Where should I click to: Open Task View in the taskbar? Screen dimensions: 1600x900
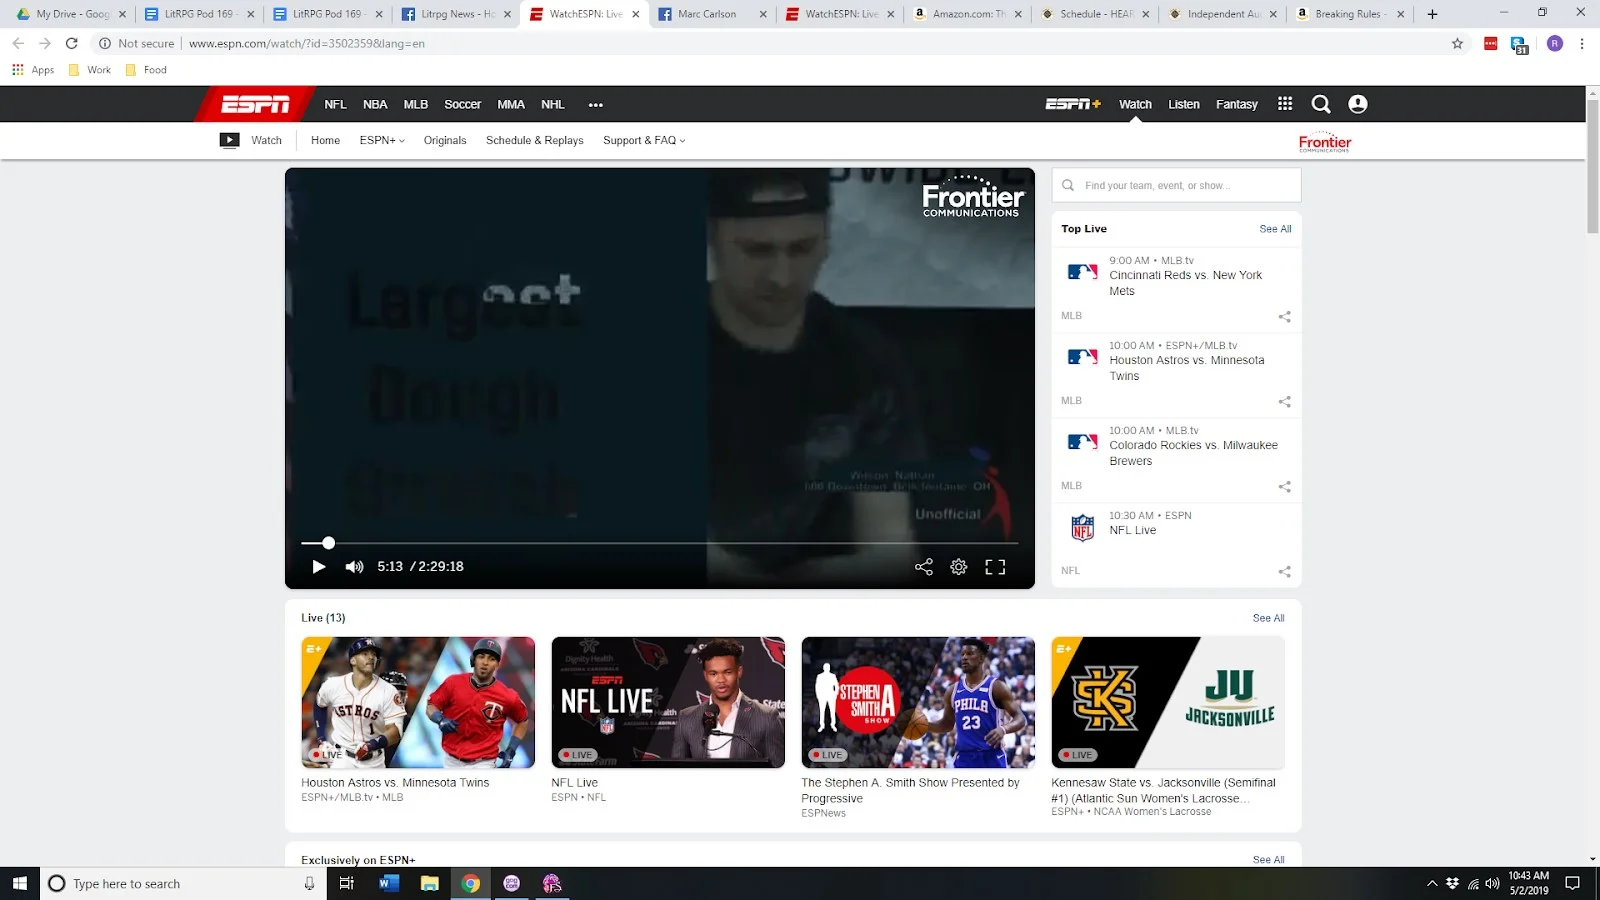click(x=346, y=883)
